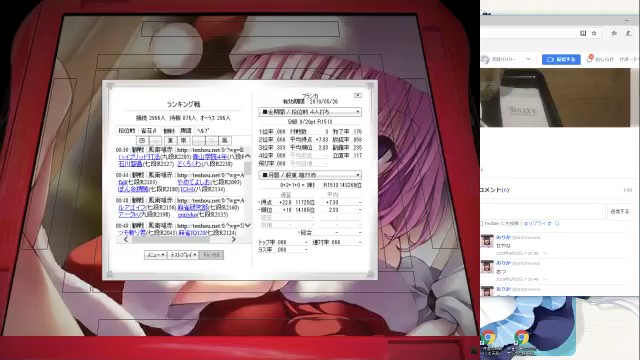Viewport: 640px width, 360px height.
Task: Open the 段位戦 tab in lobby dialog
Action: tap(127, 131)
